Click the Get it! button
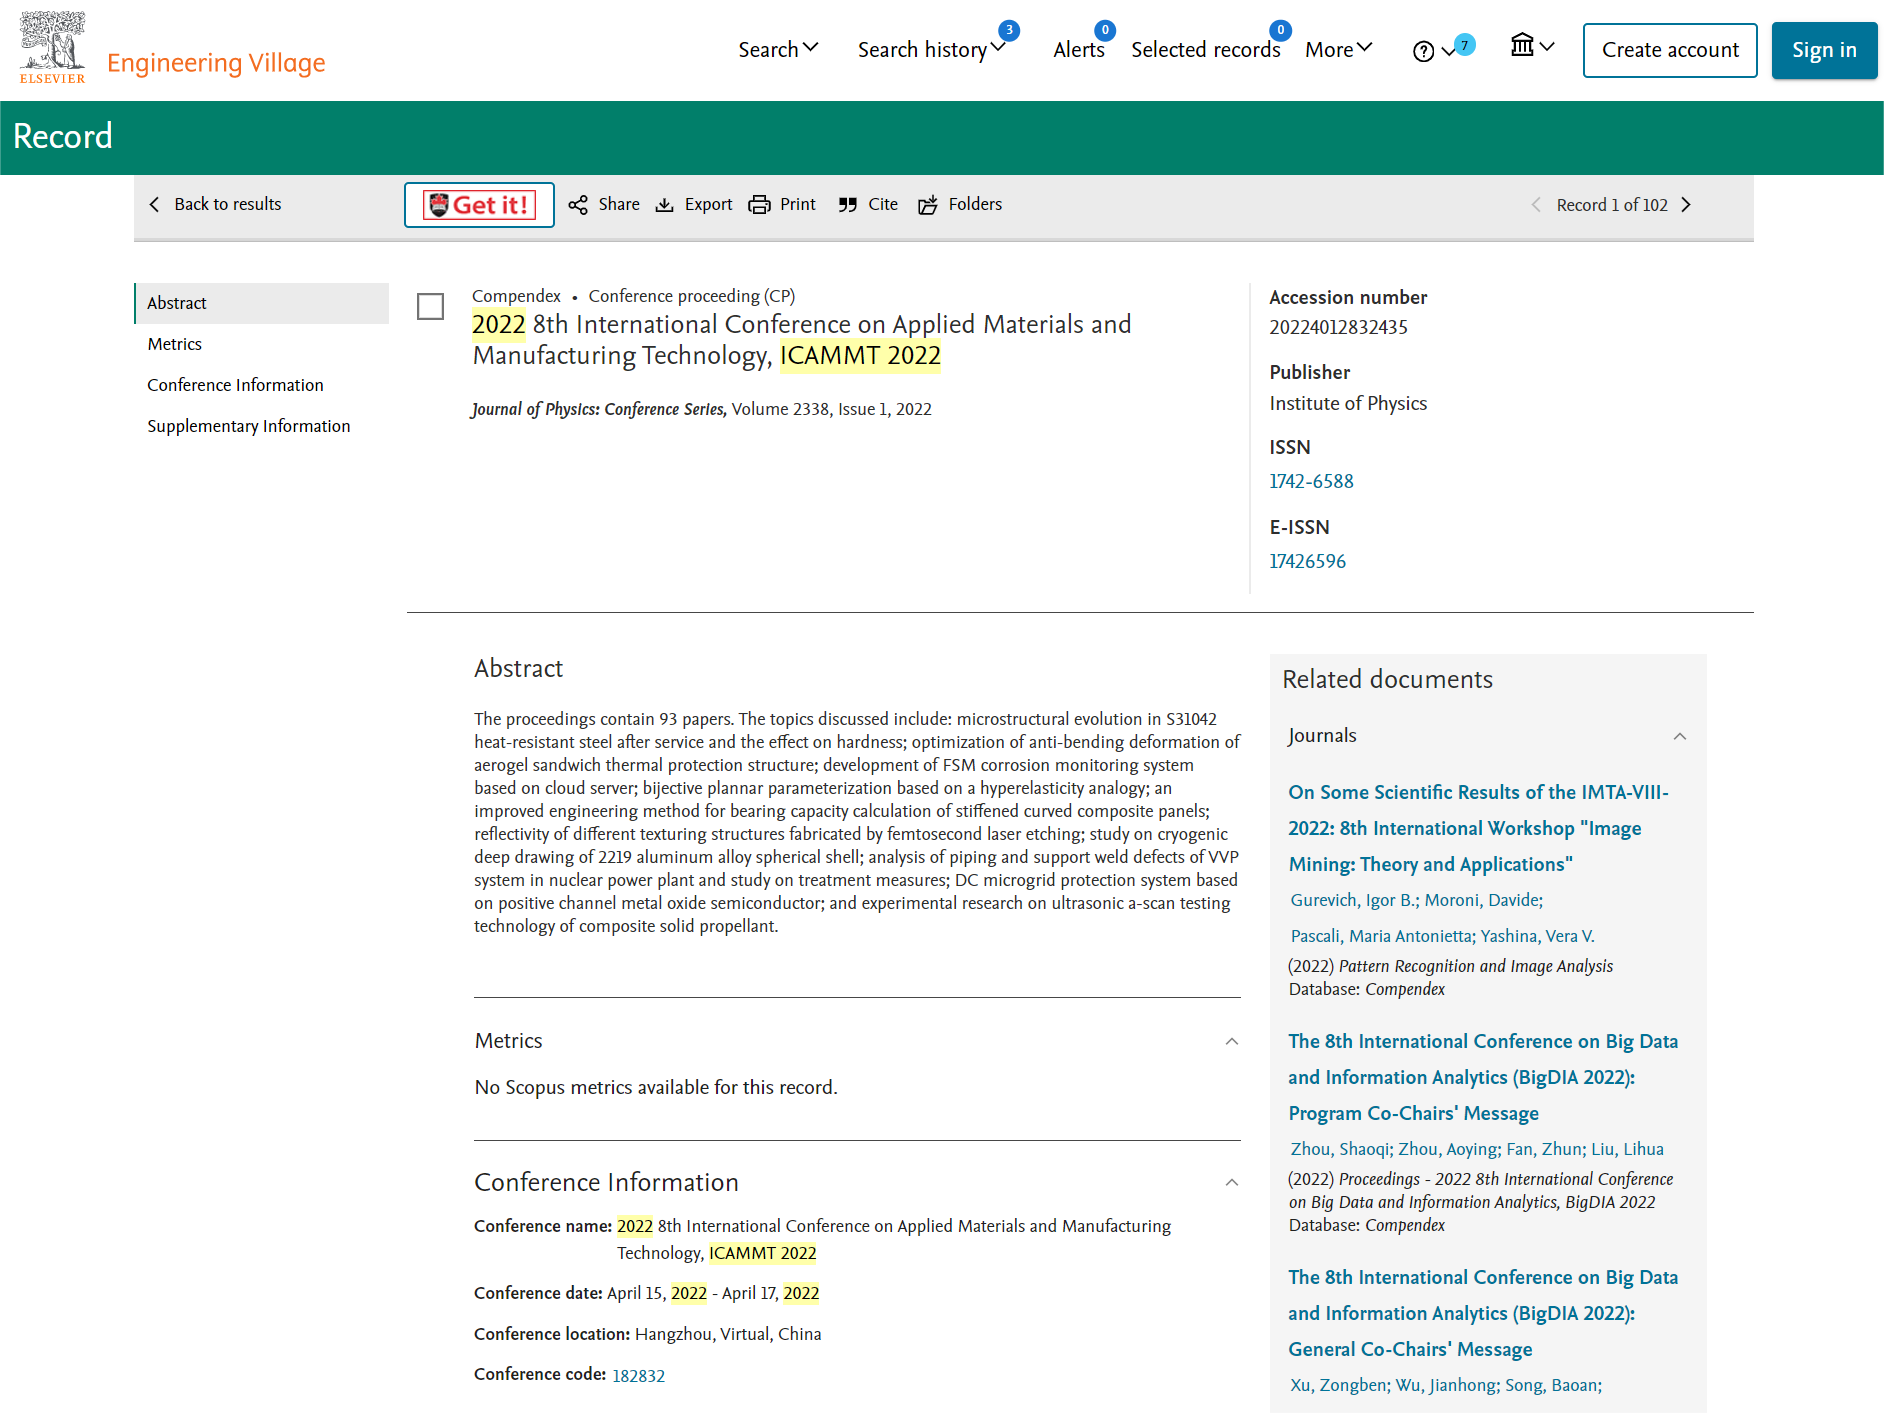This screenshot has width=1884, height=1413. [479, 205]
